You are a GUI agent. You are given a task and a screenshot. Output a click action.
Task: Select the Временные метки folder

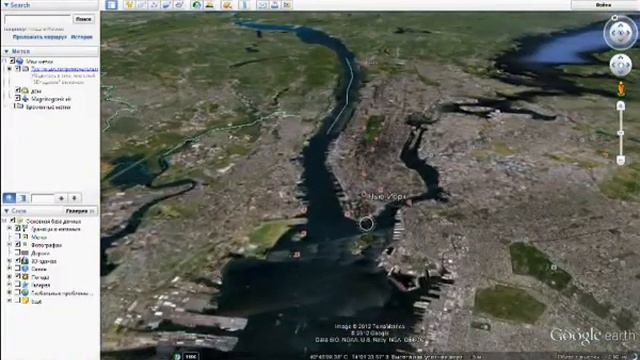coord(48,107)
